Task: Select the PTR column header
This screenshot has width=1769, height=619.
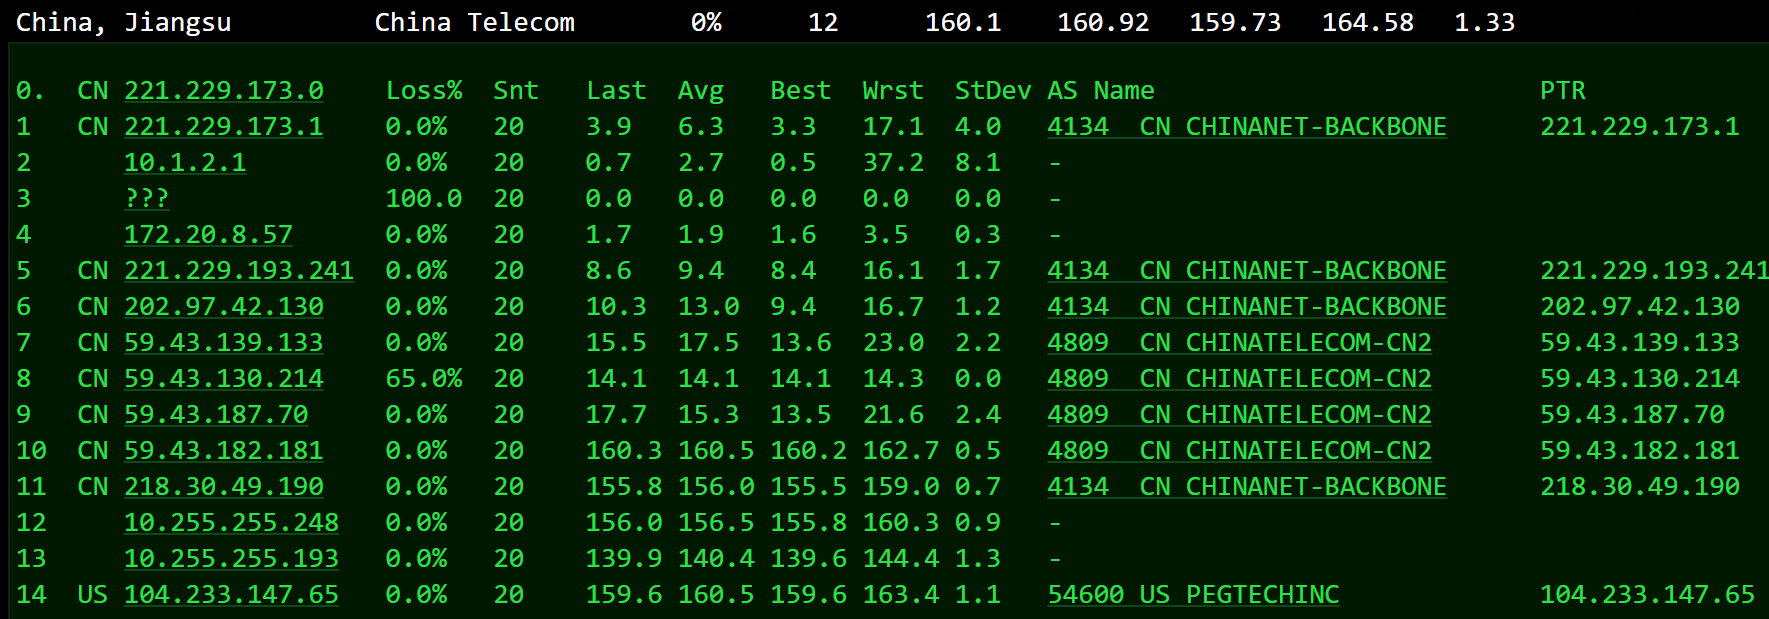Action: tap(1563, 91)
